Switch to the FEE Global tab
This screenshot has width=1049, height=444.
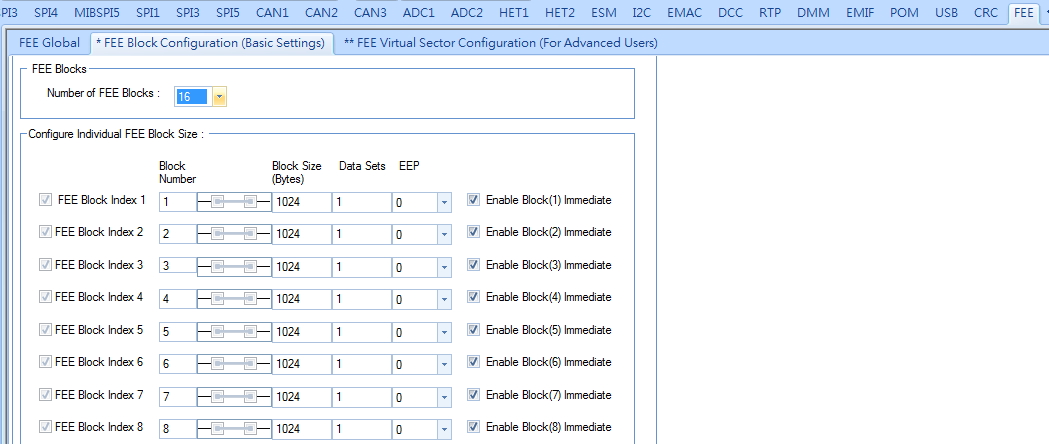(49, 43)
